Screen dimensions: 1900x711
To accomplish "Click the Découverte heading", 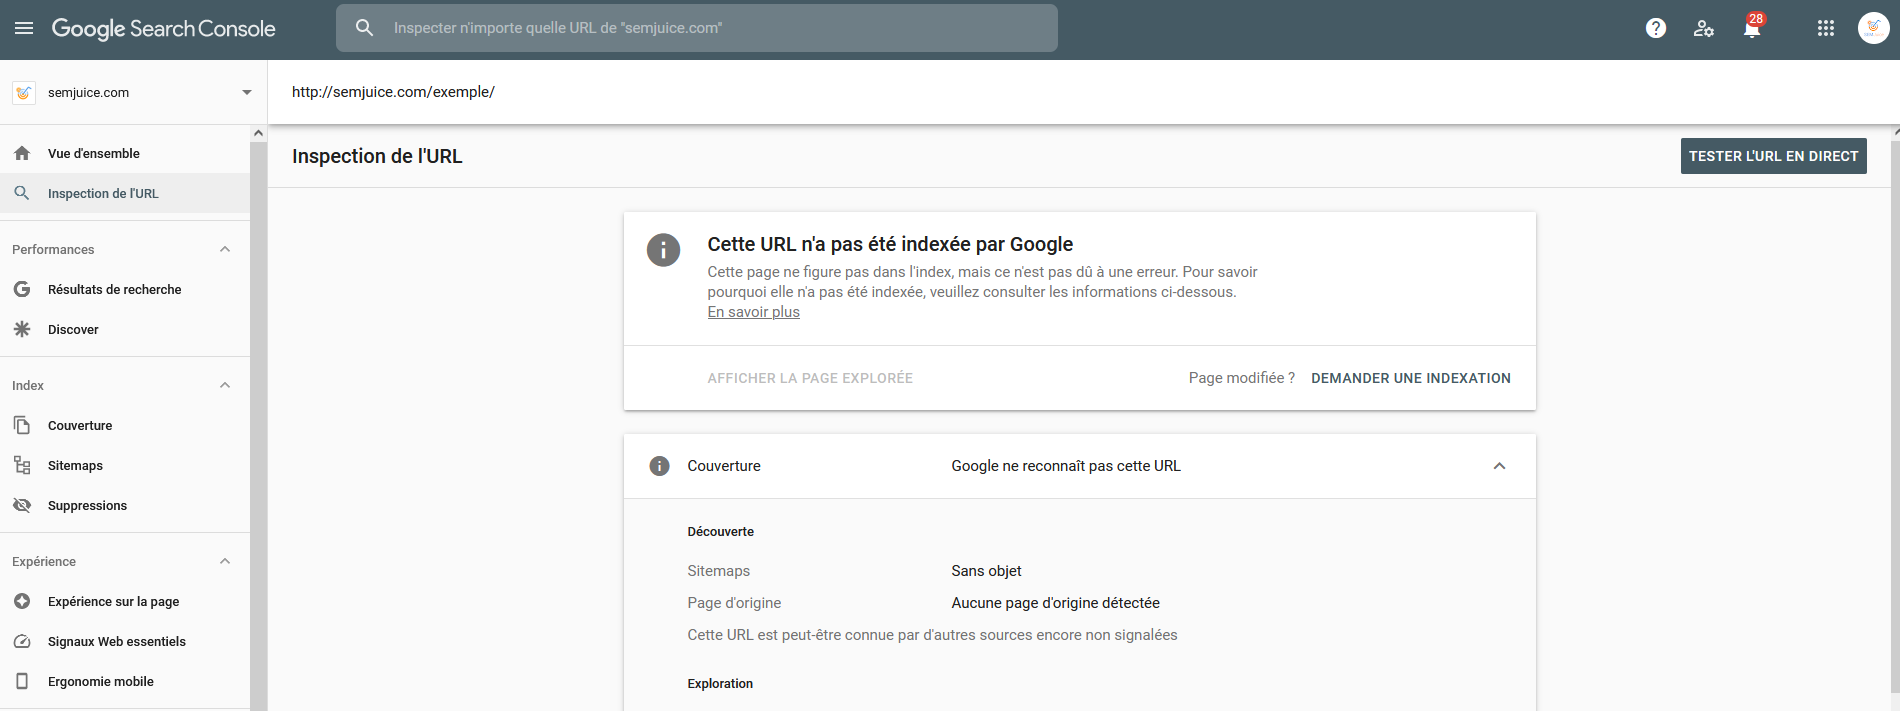I will [720, 532].
